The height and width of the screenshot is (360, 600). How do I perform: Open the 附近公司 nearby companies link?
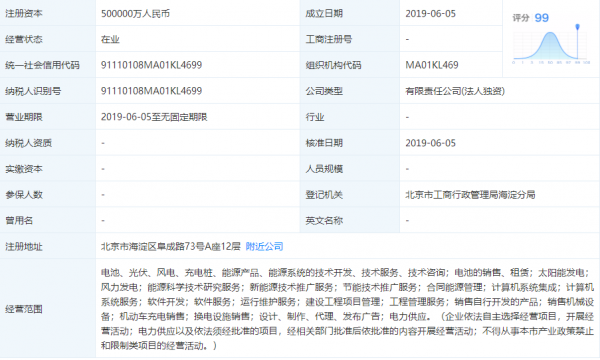click(x=264, y=246)
